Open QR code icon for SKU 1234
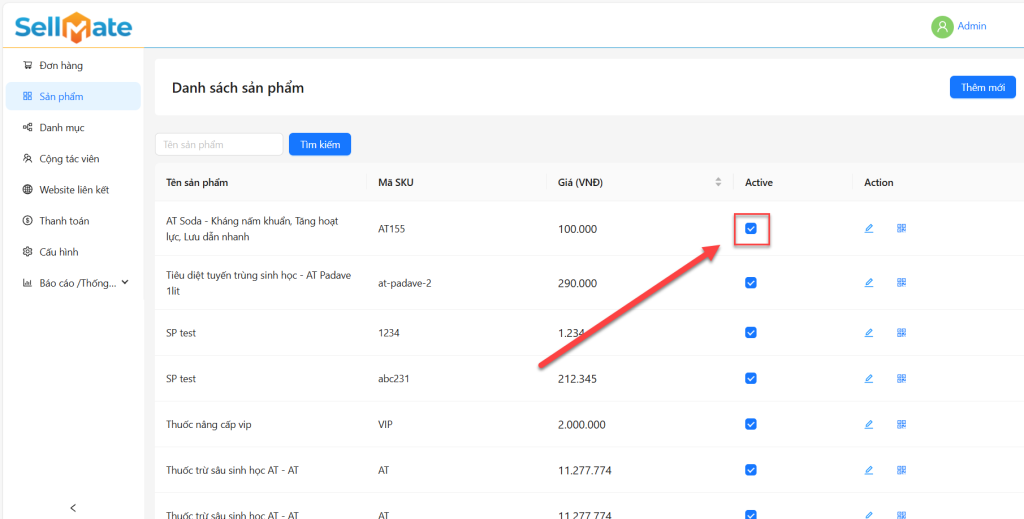 pyautogui.click(x=901, y=333)
